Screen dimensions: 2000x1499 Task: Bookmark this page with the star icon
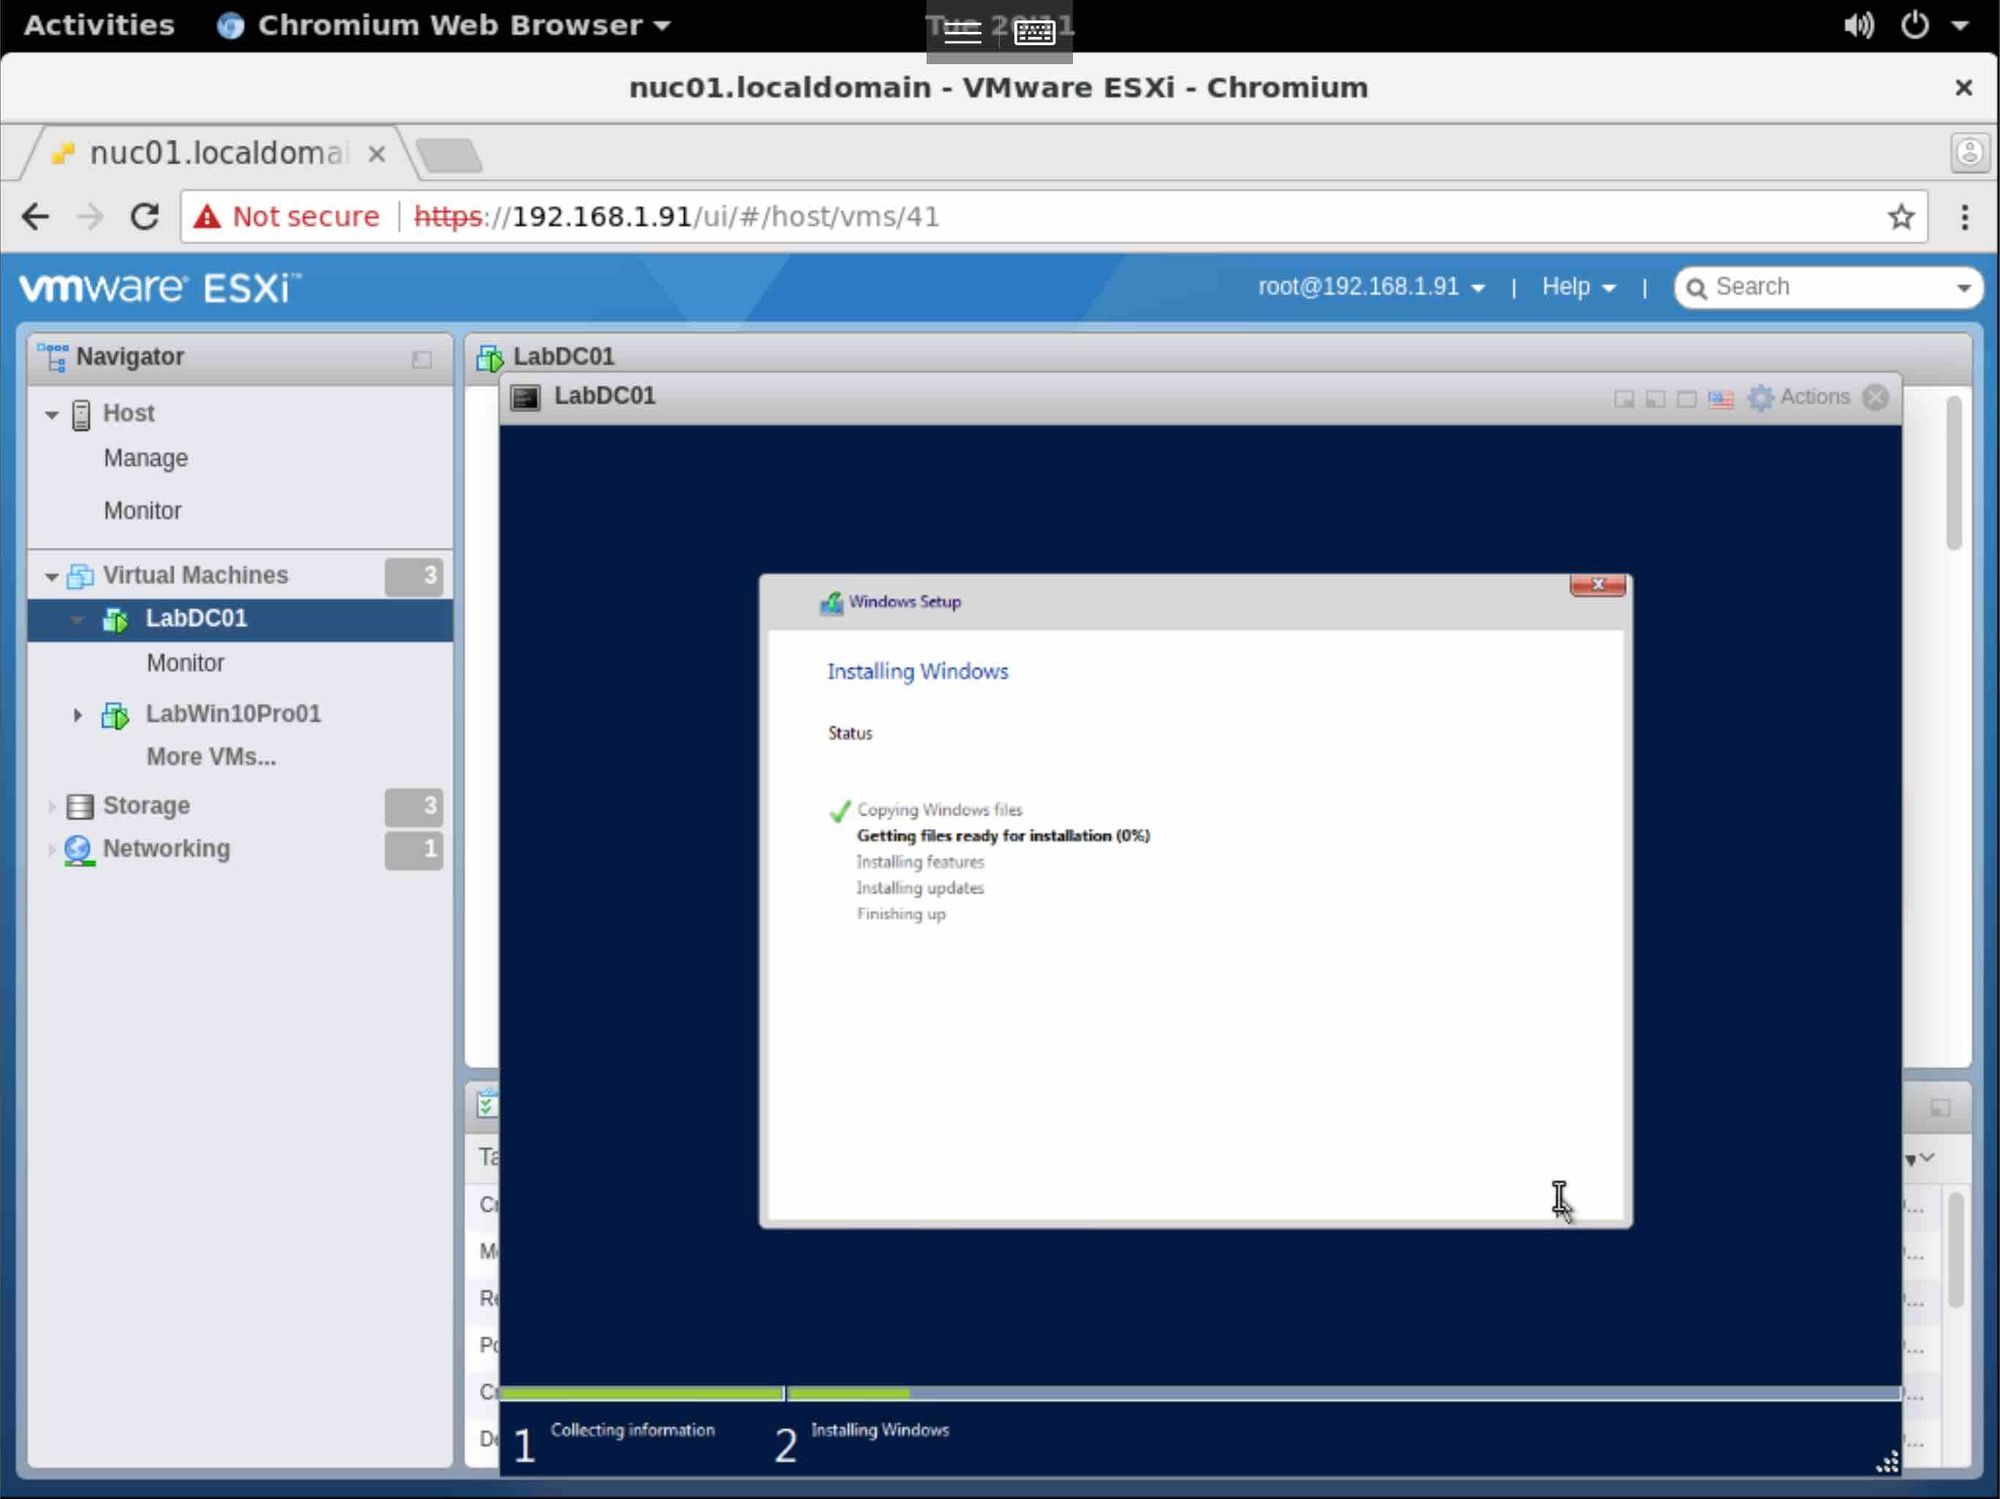tap(1901, 217)
